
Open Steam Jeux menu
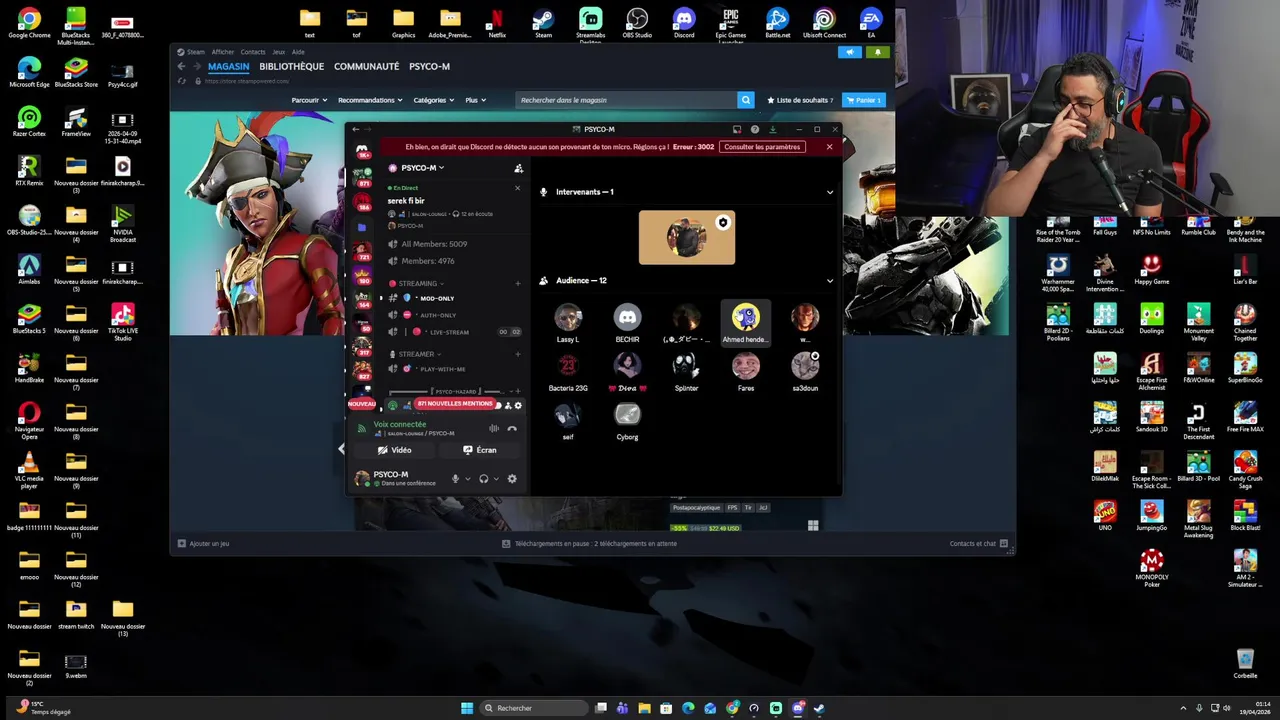(278, 52)
